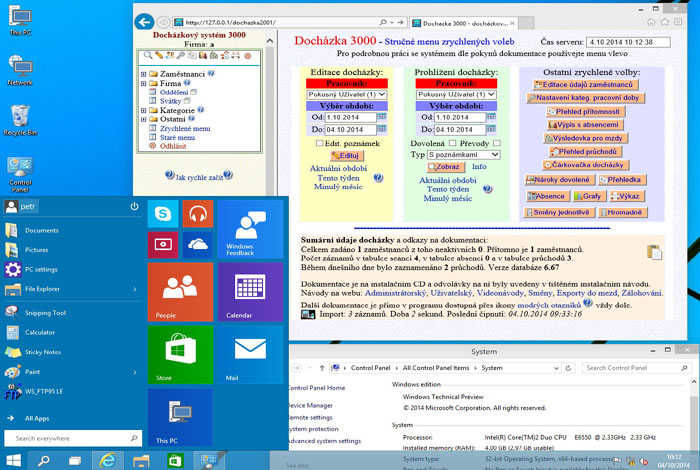Image resolution: width=700 pixels, height=470 pixels.
Task: Click the Start menu power button
Action: point(134,206)
